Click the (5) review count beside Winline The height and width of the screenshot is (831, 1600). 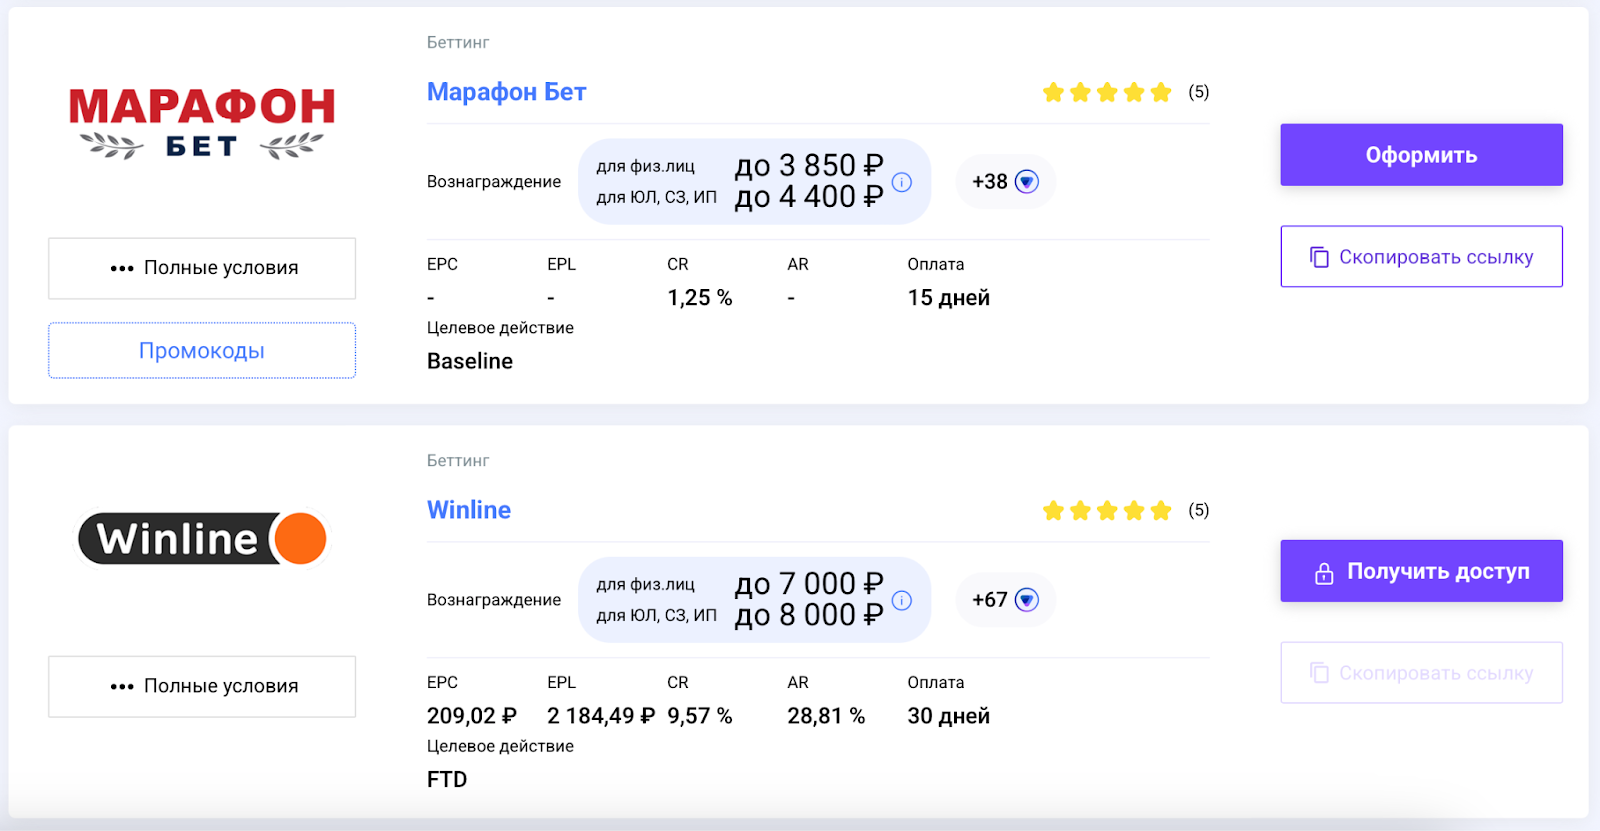(1198, 510)
